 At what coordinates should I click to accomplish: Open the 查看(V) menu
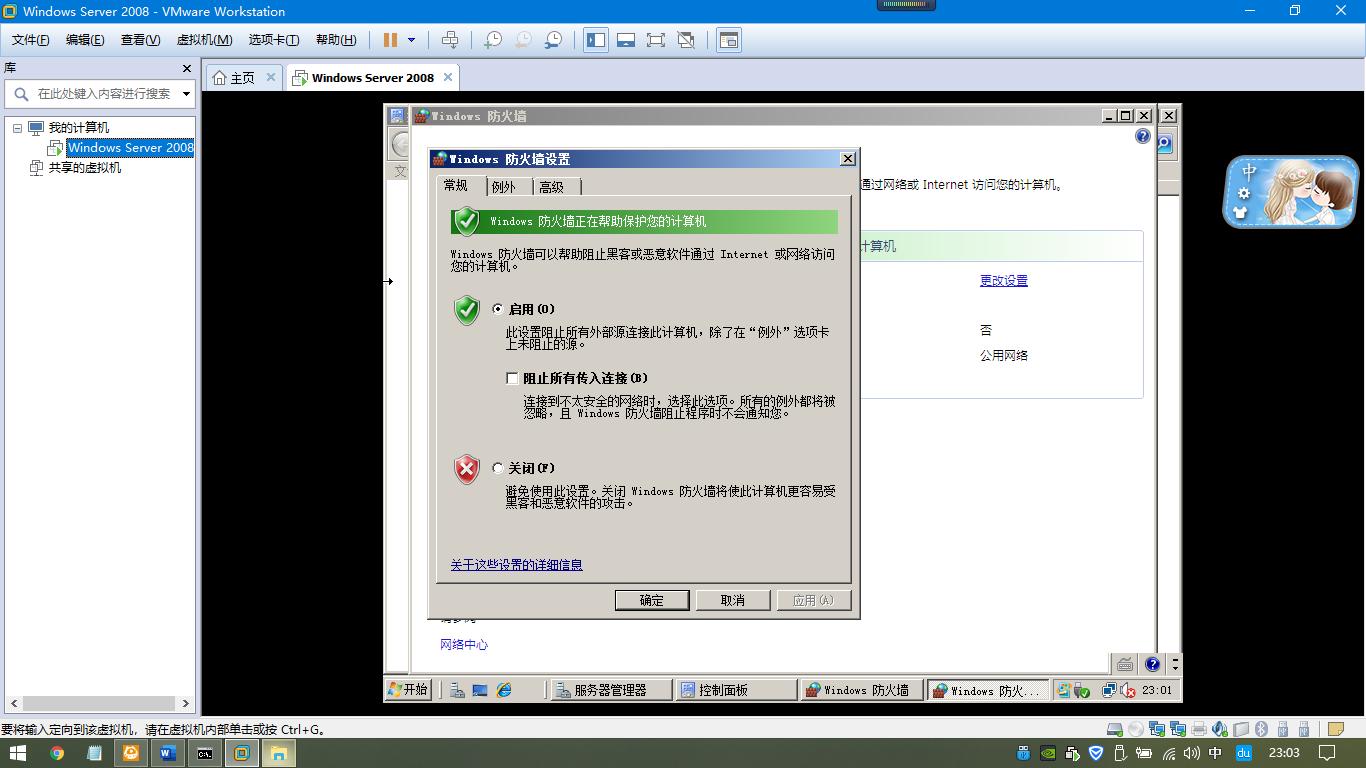(x=140, y=40)
